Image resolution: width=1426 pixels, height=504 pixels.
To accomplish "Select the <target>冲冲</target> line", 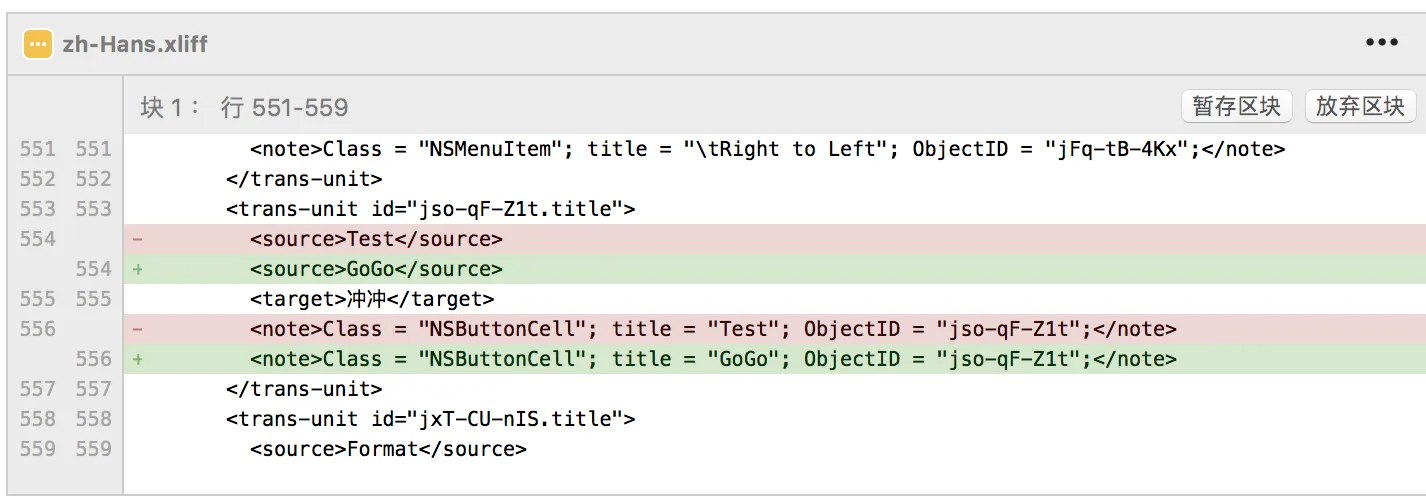I will 372,299.
